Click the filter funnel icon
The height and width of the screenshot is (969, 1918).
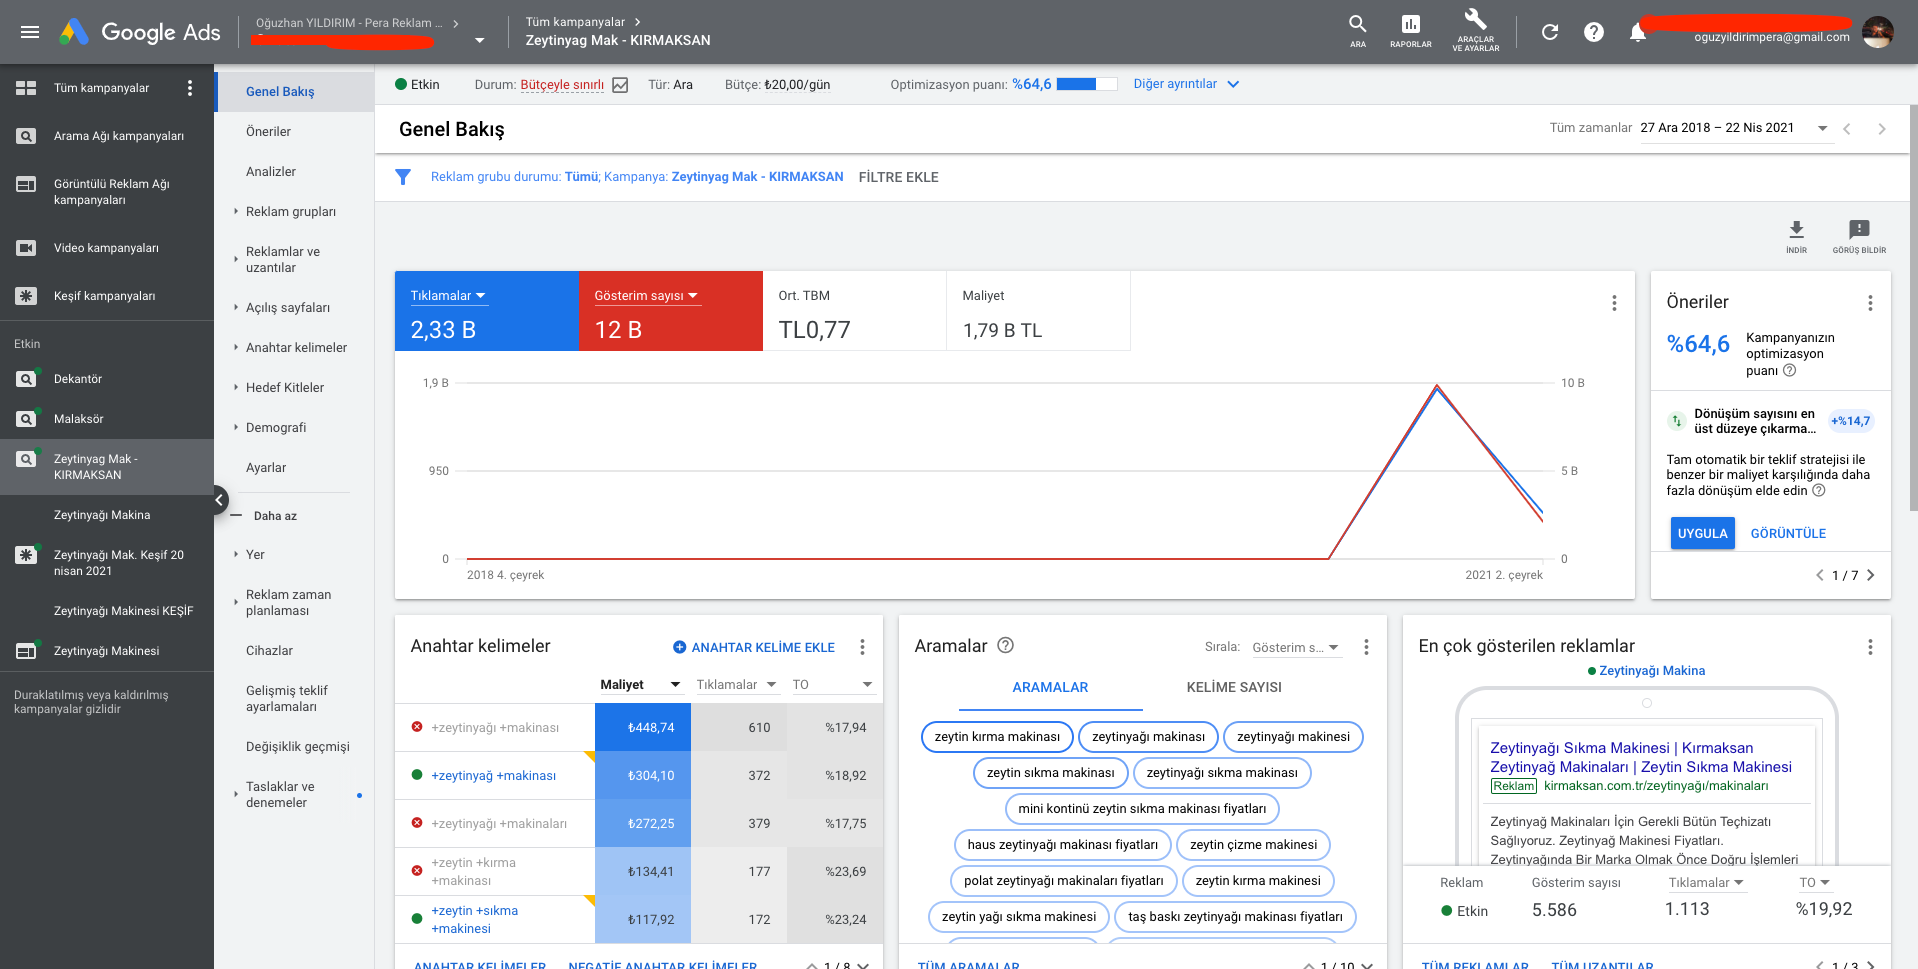pos(403,177)
